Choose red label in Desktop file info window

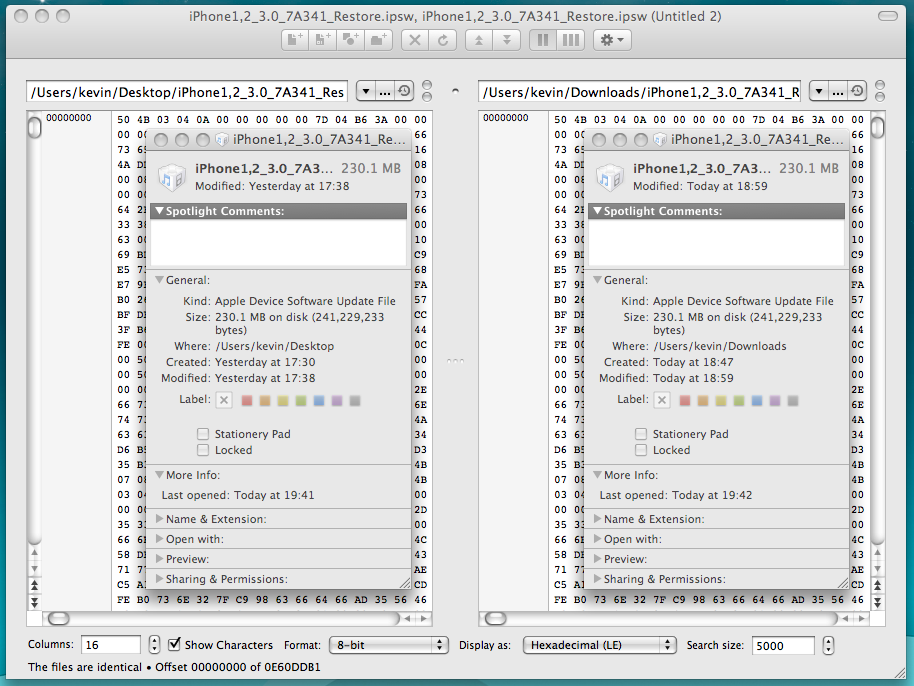pos(247,400)
